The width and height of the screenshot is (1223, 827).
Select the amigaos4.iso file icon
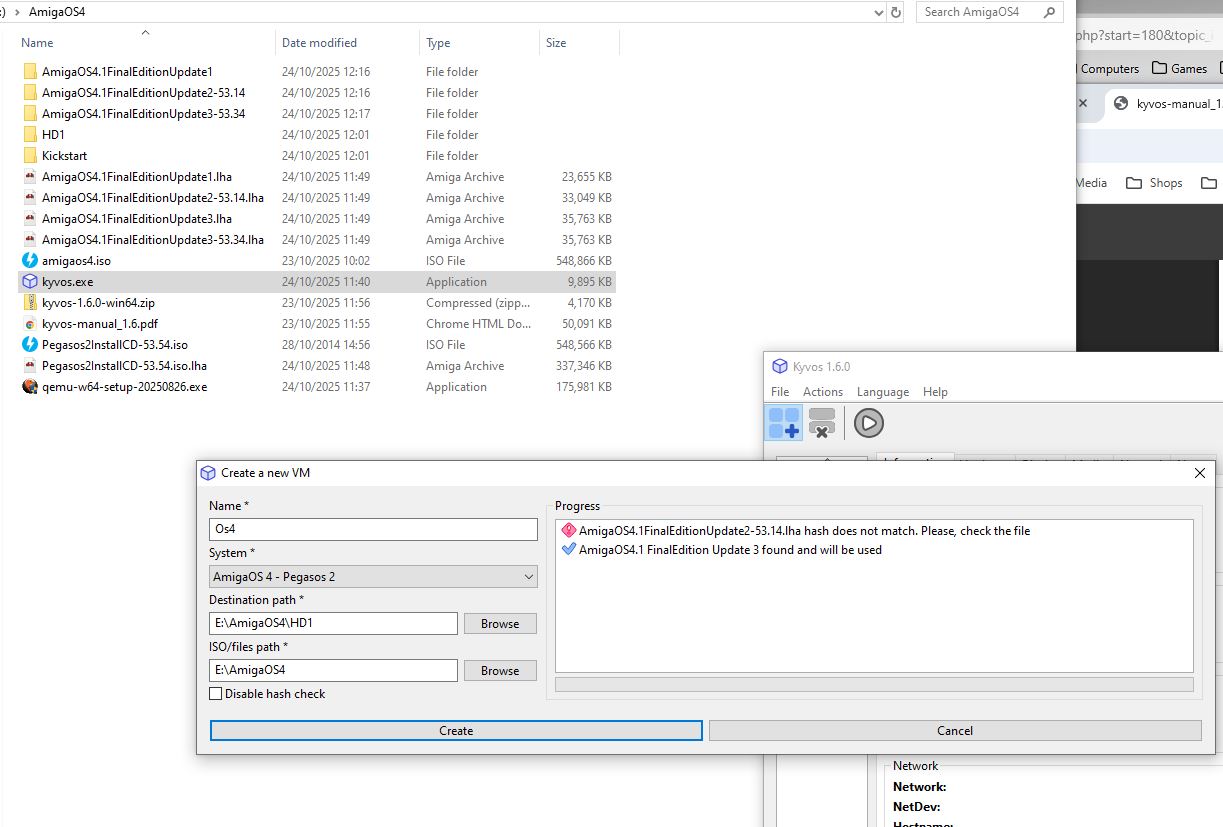[30, 261]
